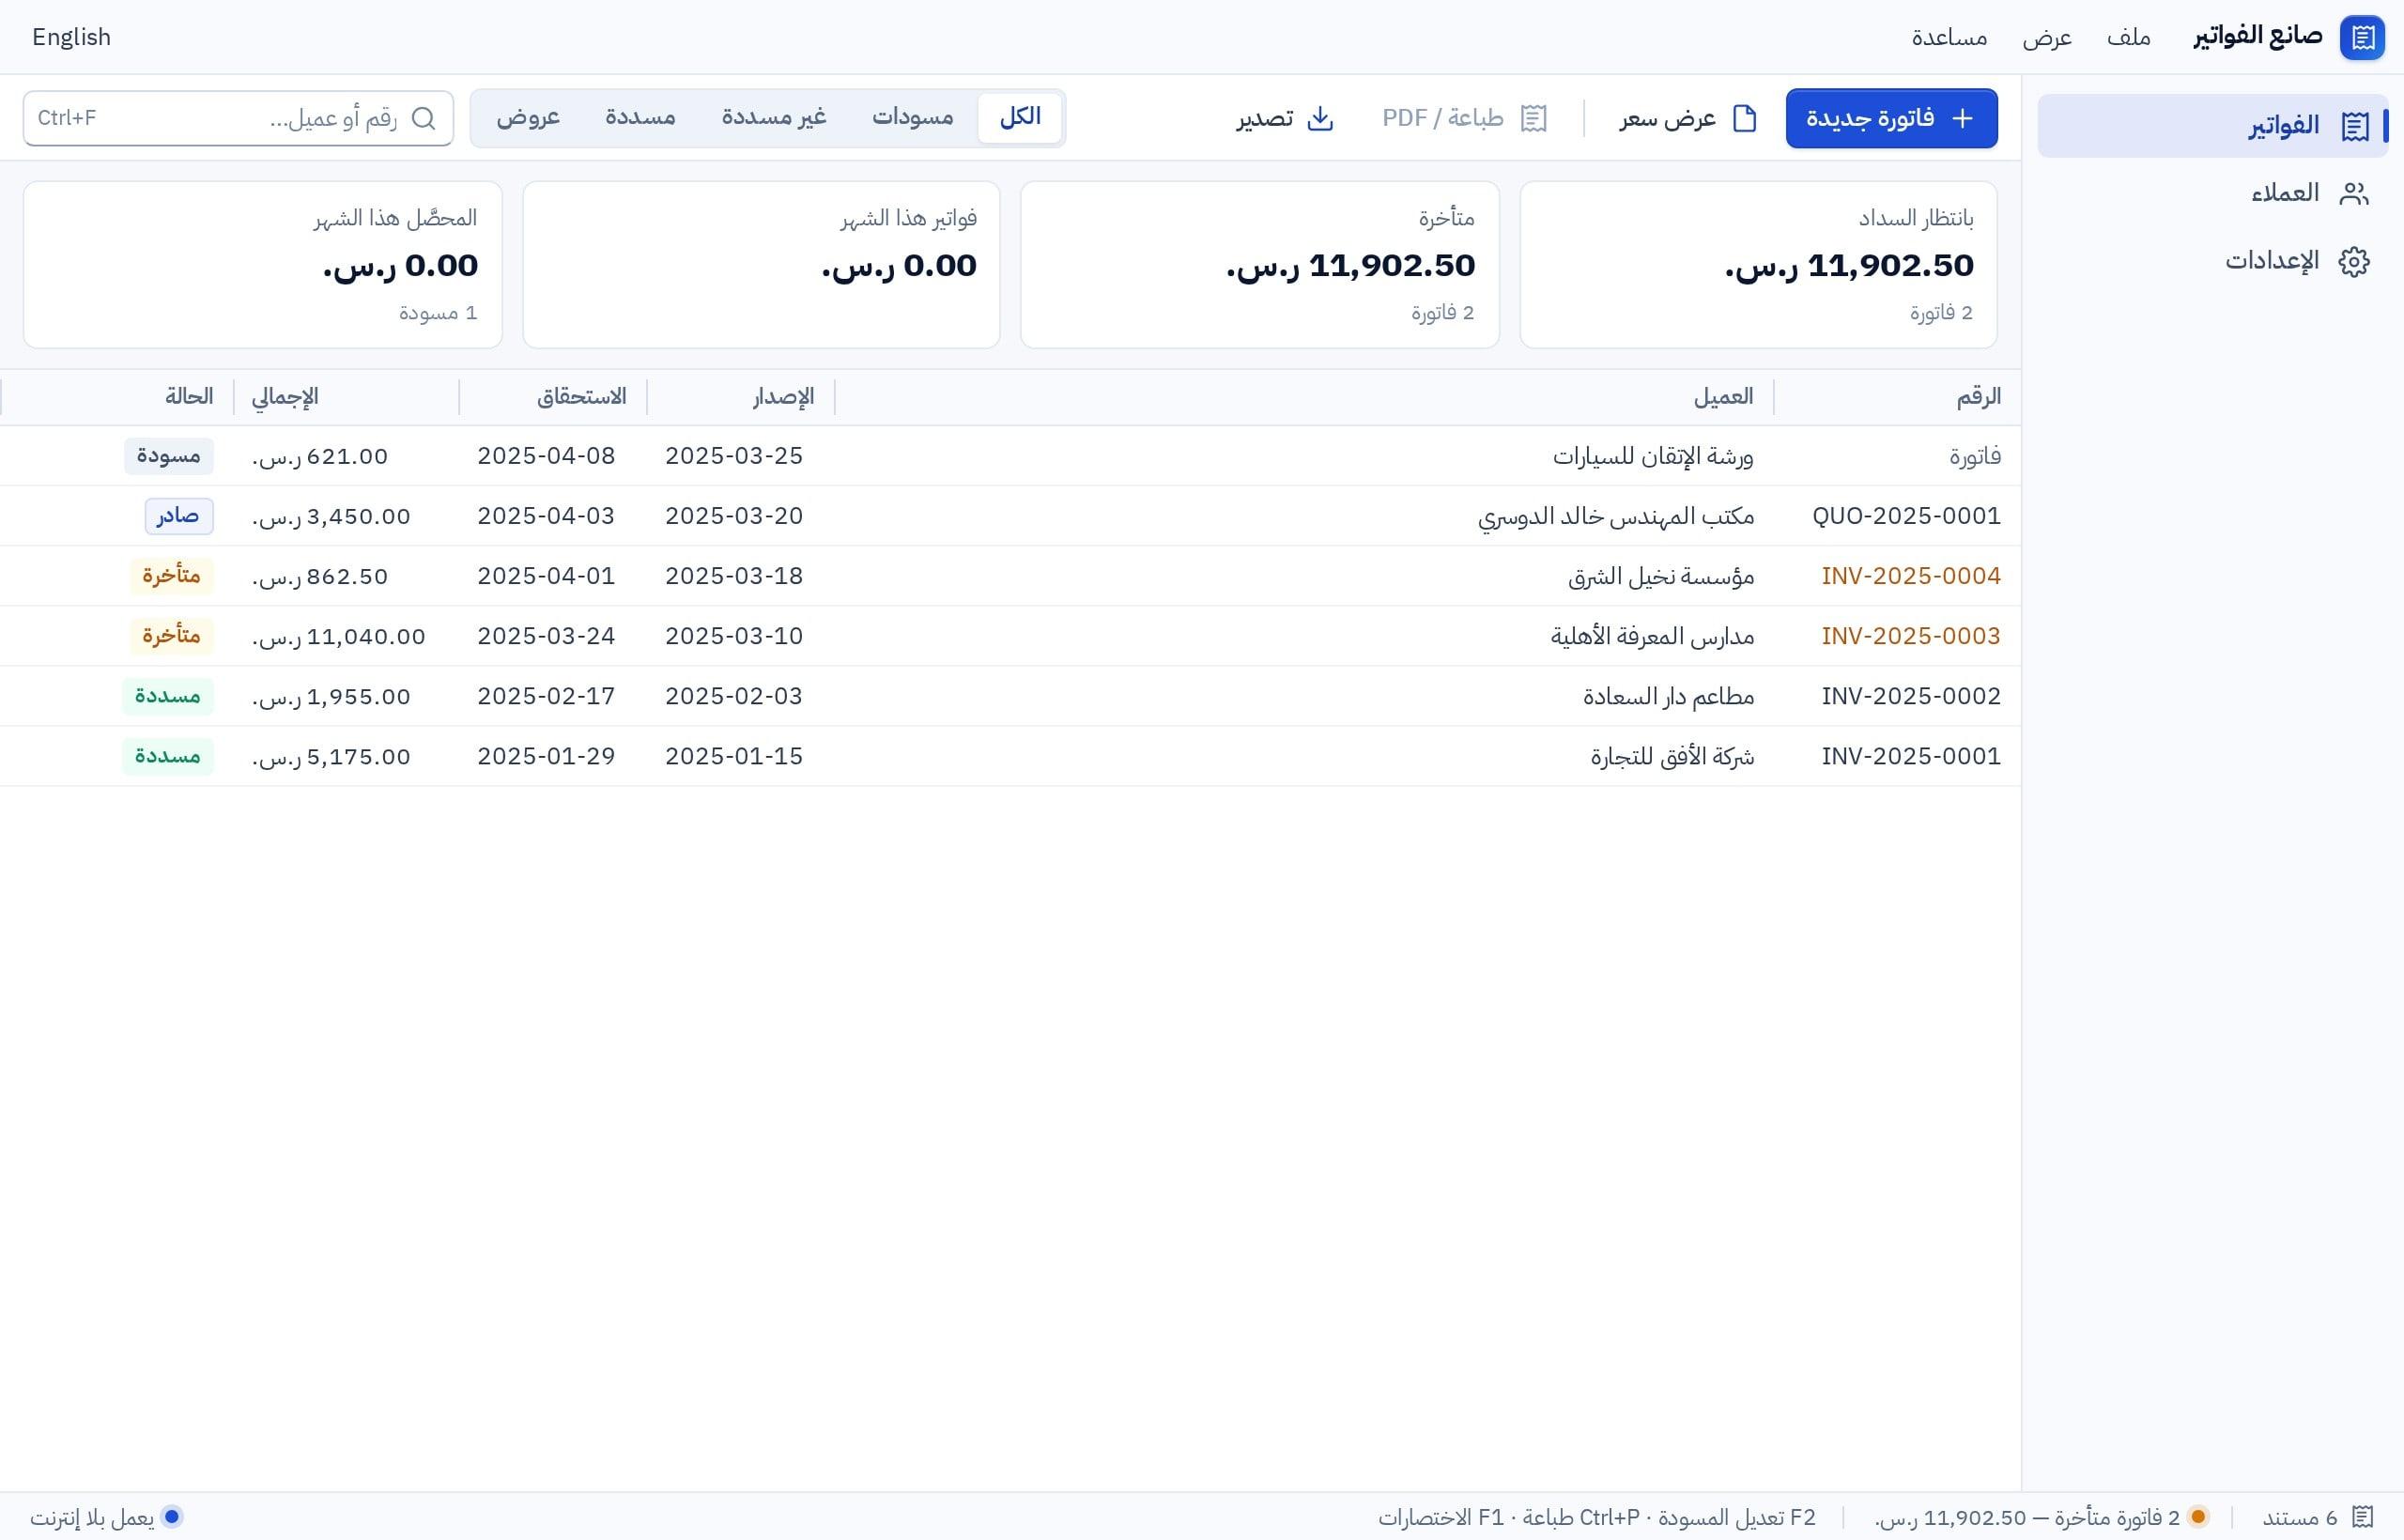Focus the invoice search field

pyautogui.click(x=238, y=118)
